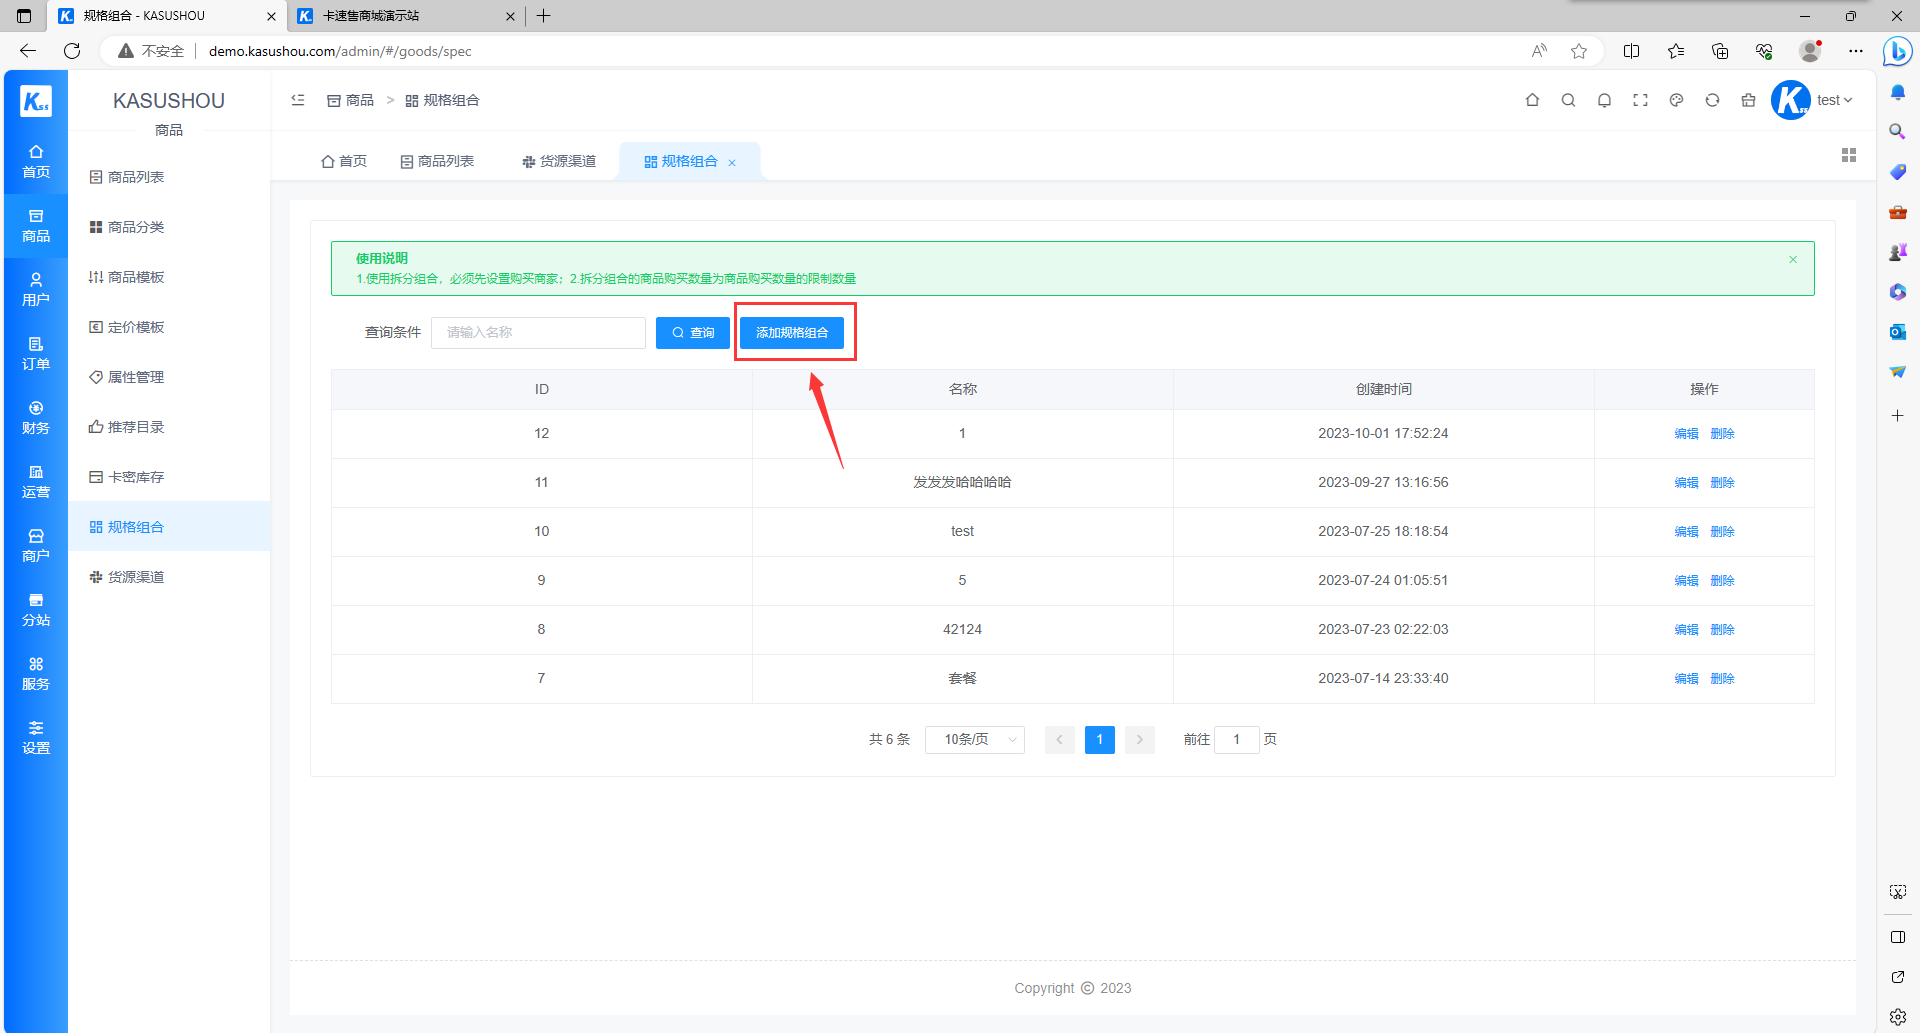The width and height of the screenshot is (1920, 1033).
Task: Open 服务 section in blue sidebar
Action: pos(36,674)
